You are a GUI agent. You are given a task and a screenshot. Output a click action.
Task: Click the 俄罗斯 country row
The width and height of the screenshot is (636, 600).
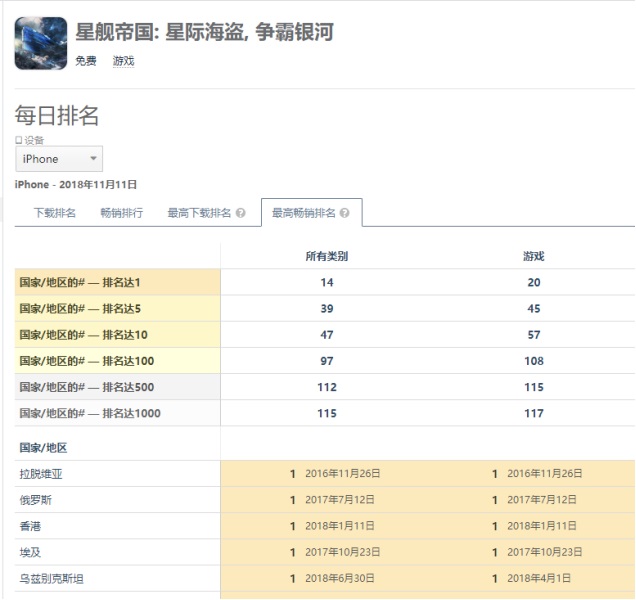(x=40, y=499)
